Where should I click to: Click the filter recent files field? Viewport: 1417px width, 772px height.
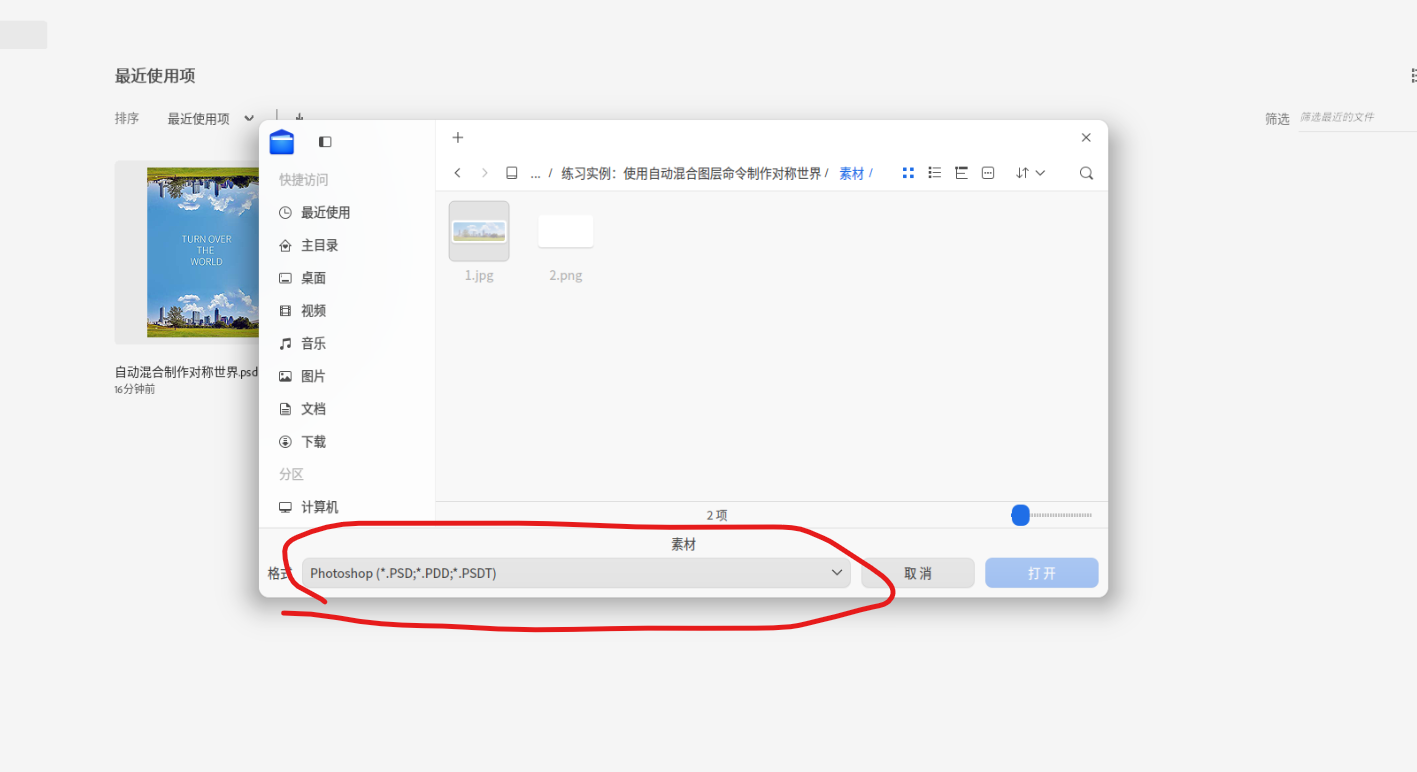click(x=1357, y=117)
